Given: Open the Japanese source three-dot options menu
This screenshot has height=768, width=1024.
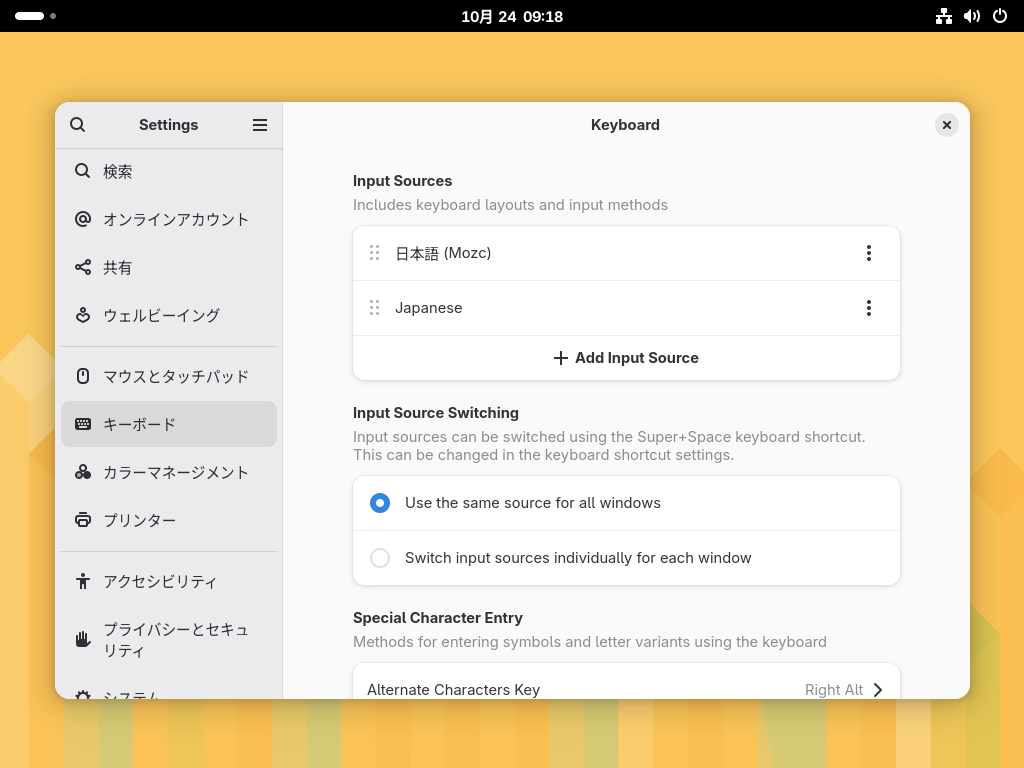Looking at the screenshot, I should pos(868,308).
